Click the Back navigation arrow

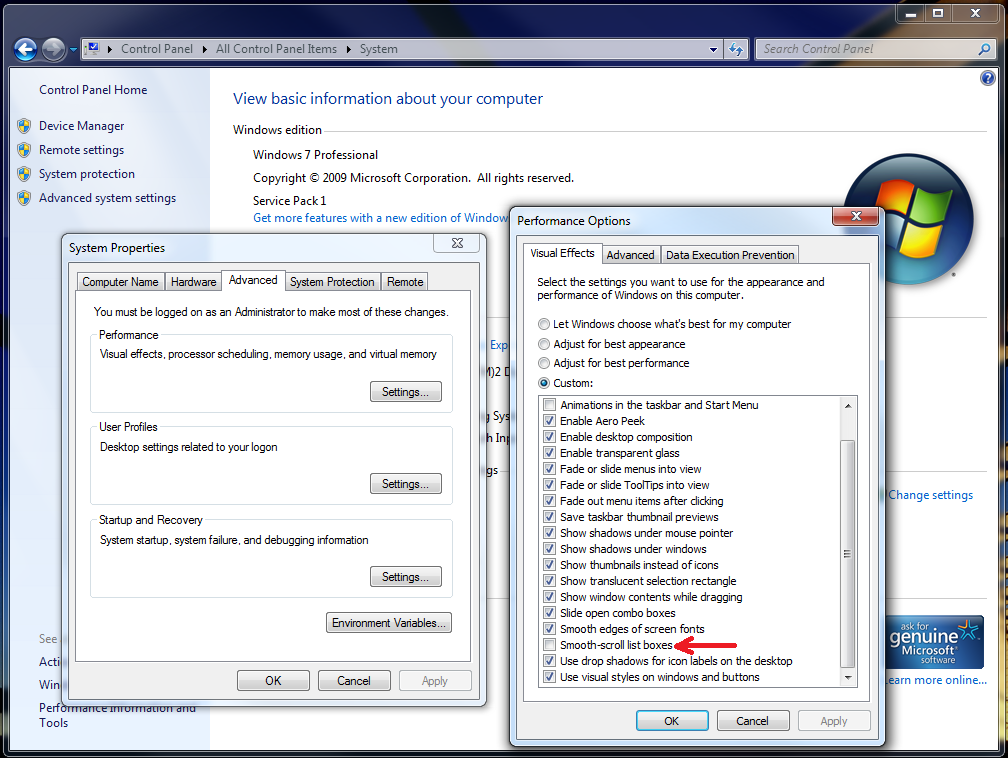click(x=26, y=50)
